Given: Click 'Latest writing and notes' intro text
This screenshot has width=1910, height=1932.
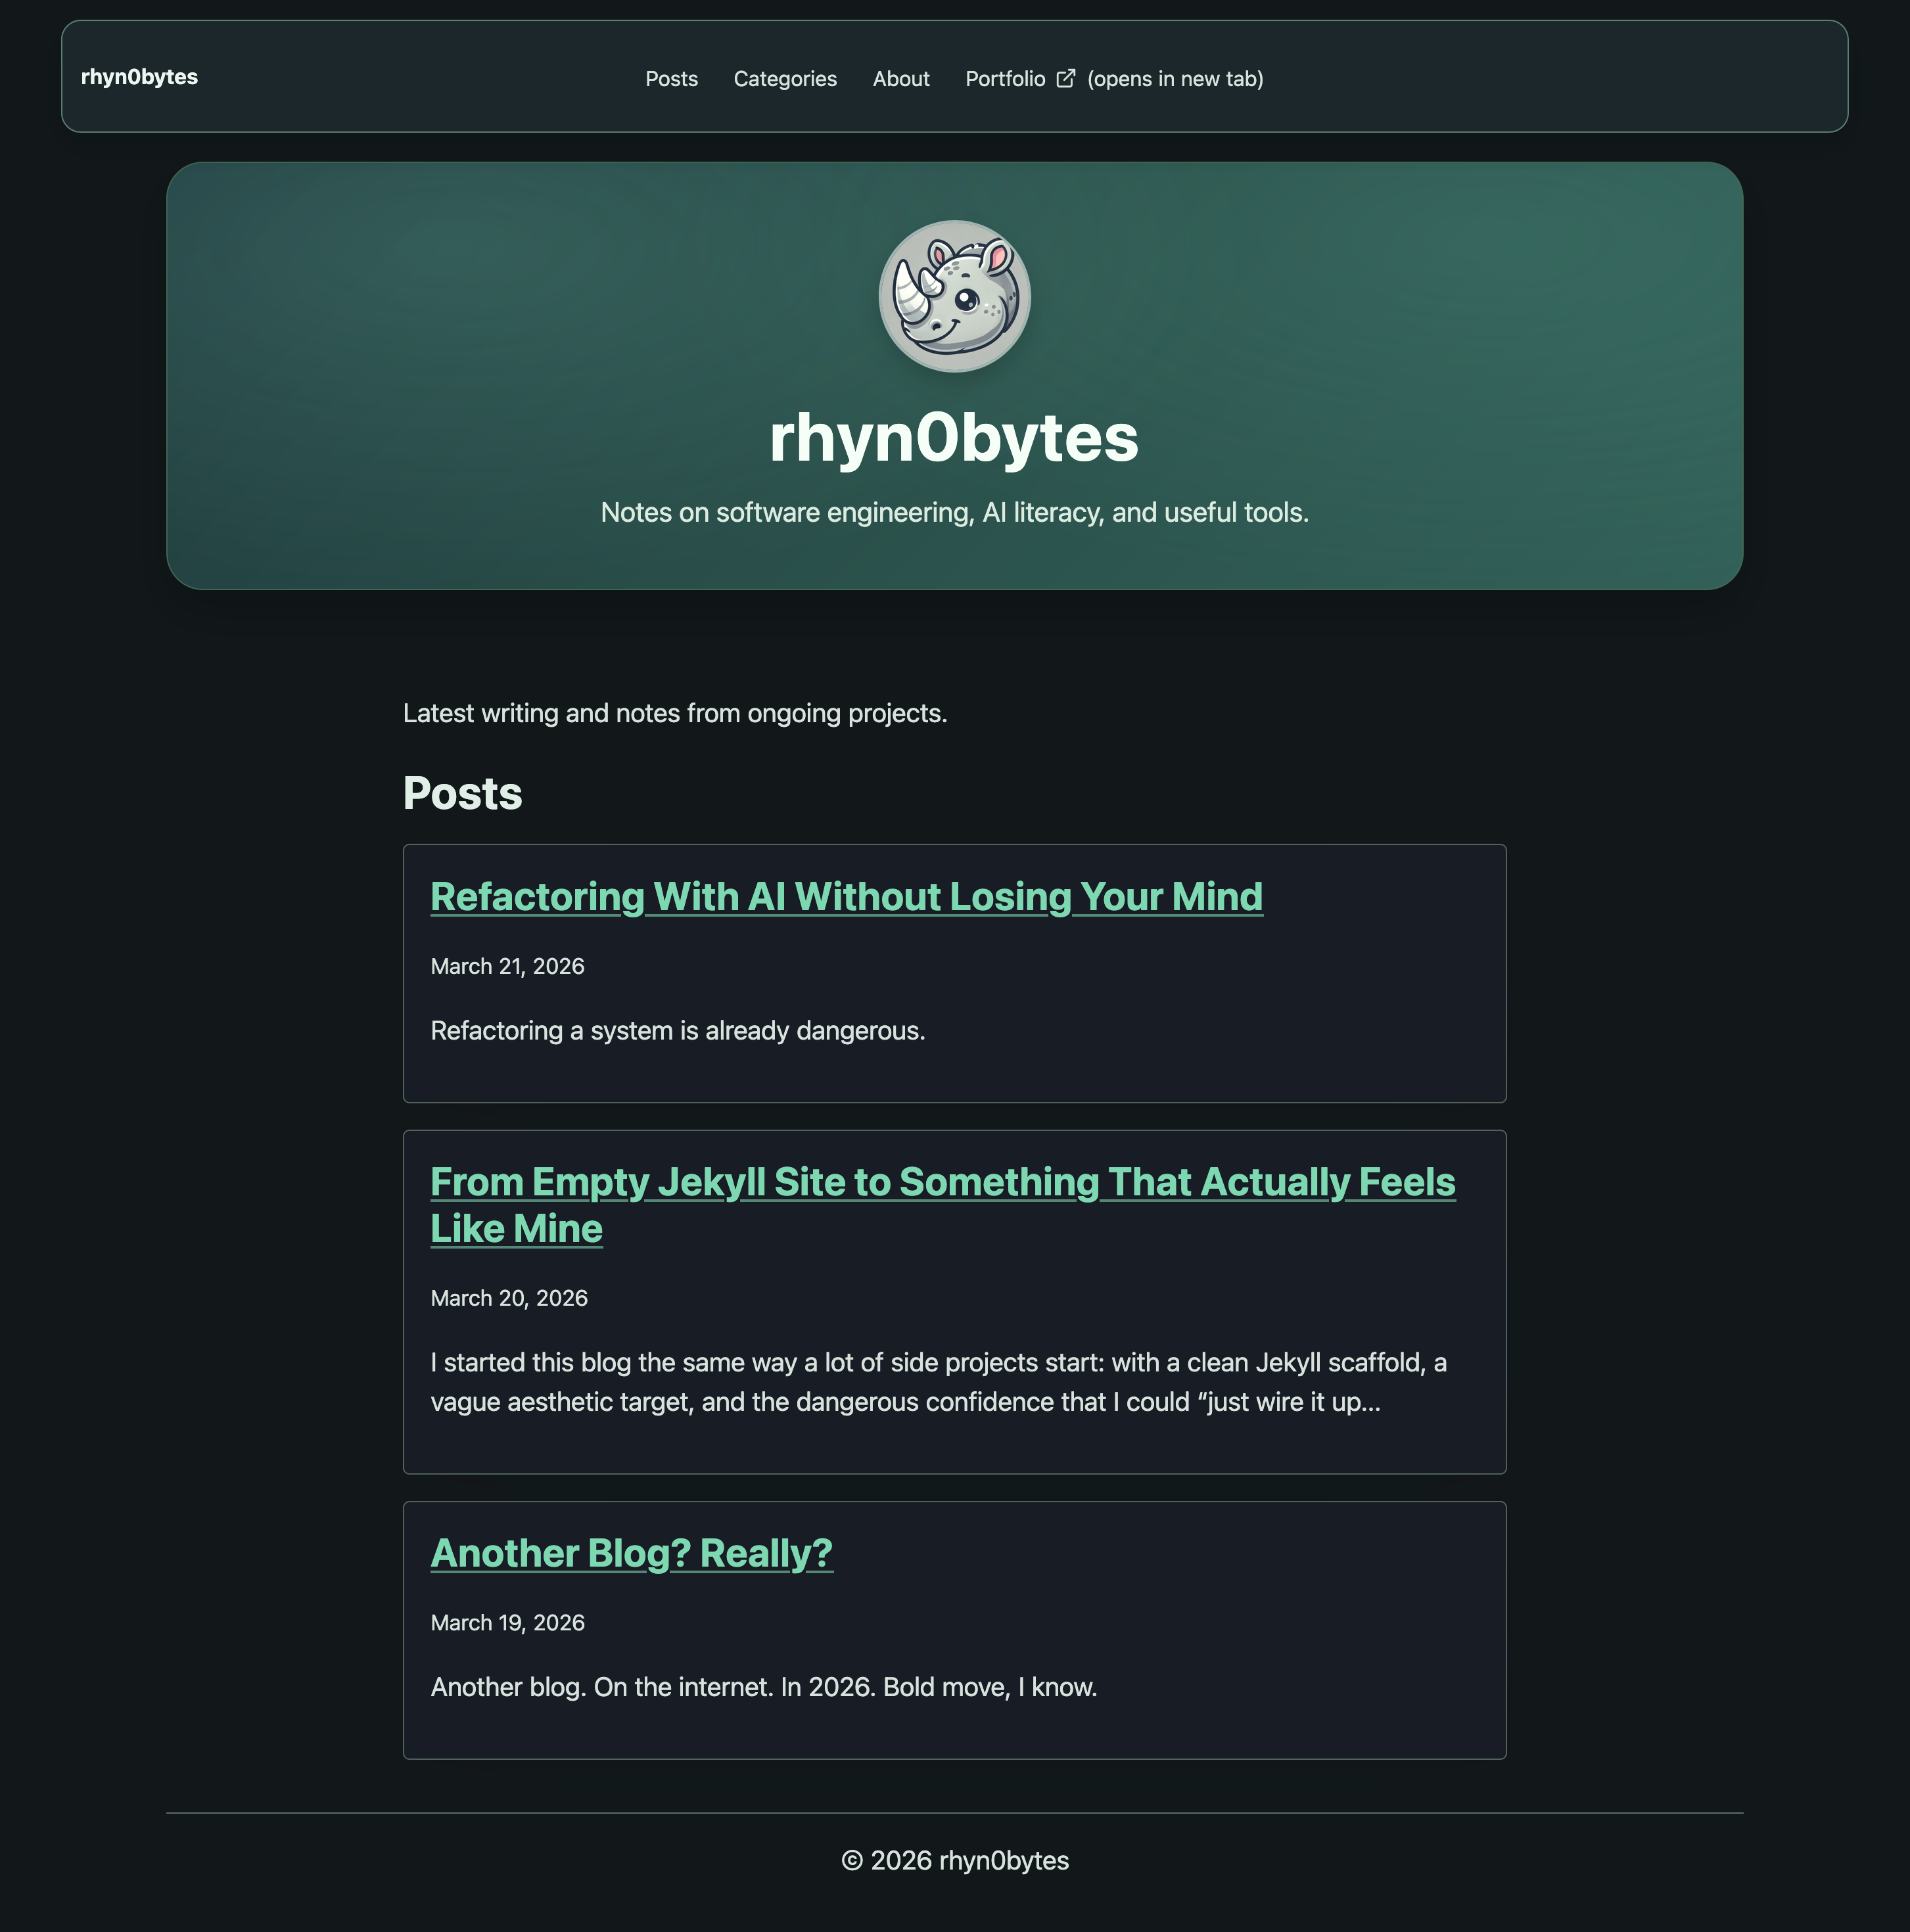Looking at the screenshot, I should pyautogui.click(x=675, y=713).
